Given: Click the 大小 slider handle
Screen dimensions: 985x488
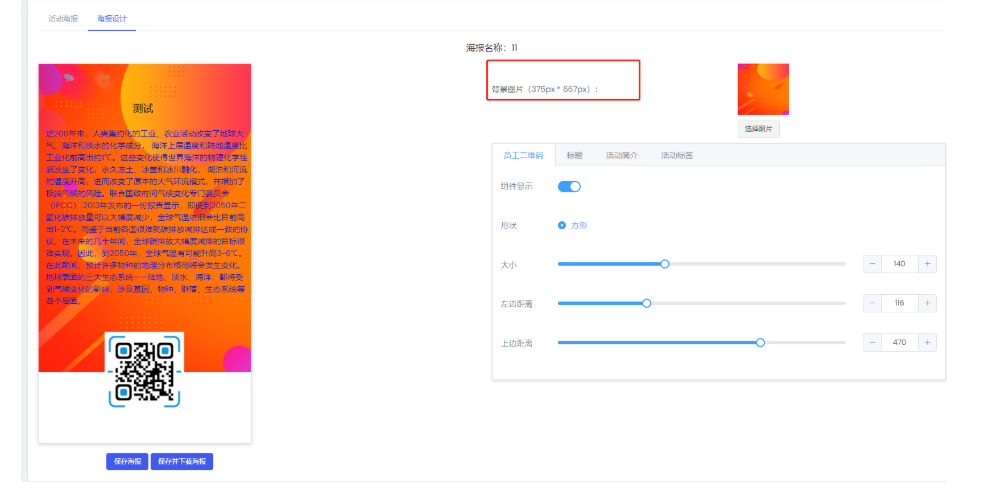Looking at the screenshot, I should coord(665,264).
